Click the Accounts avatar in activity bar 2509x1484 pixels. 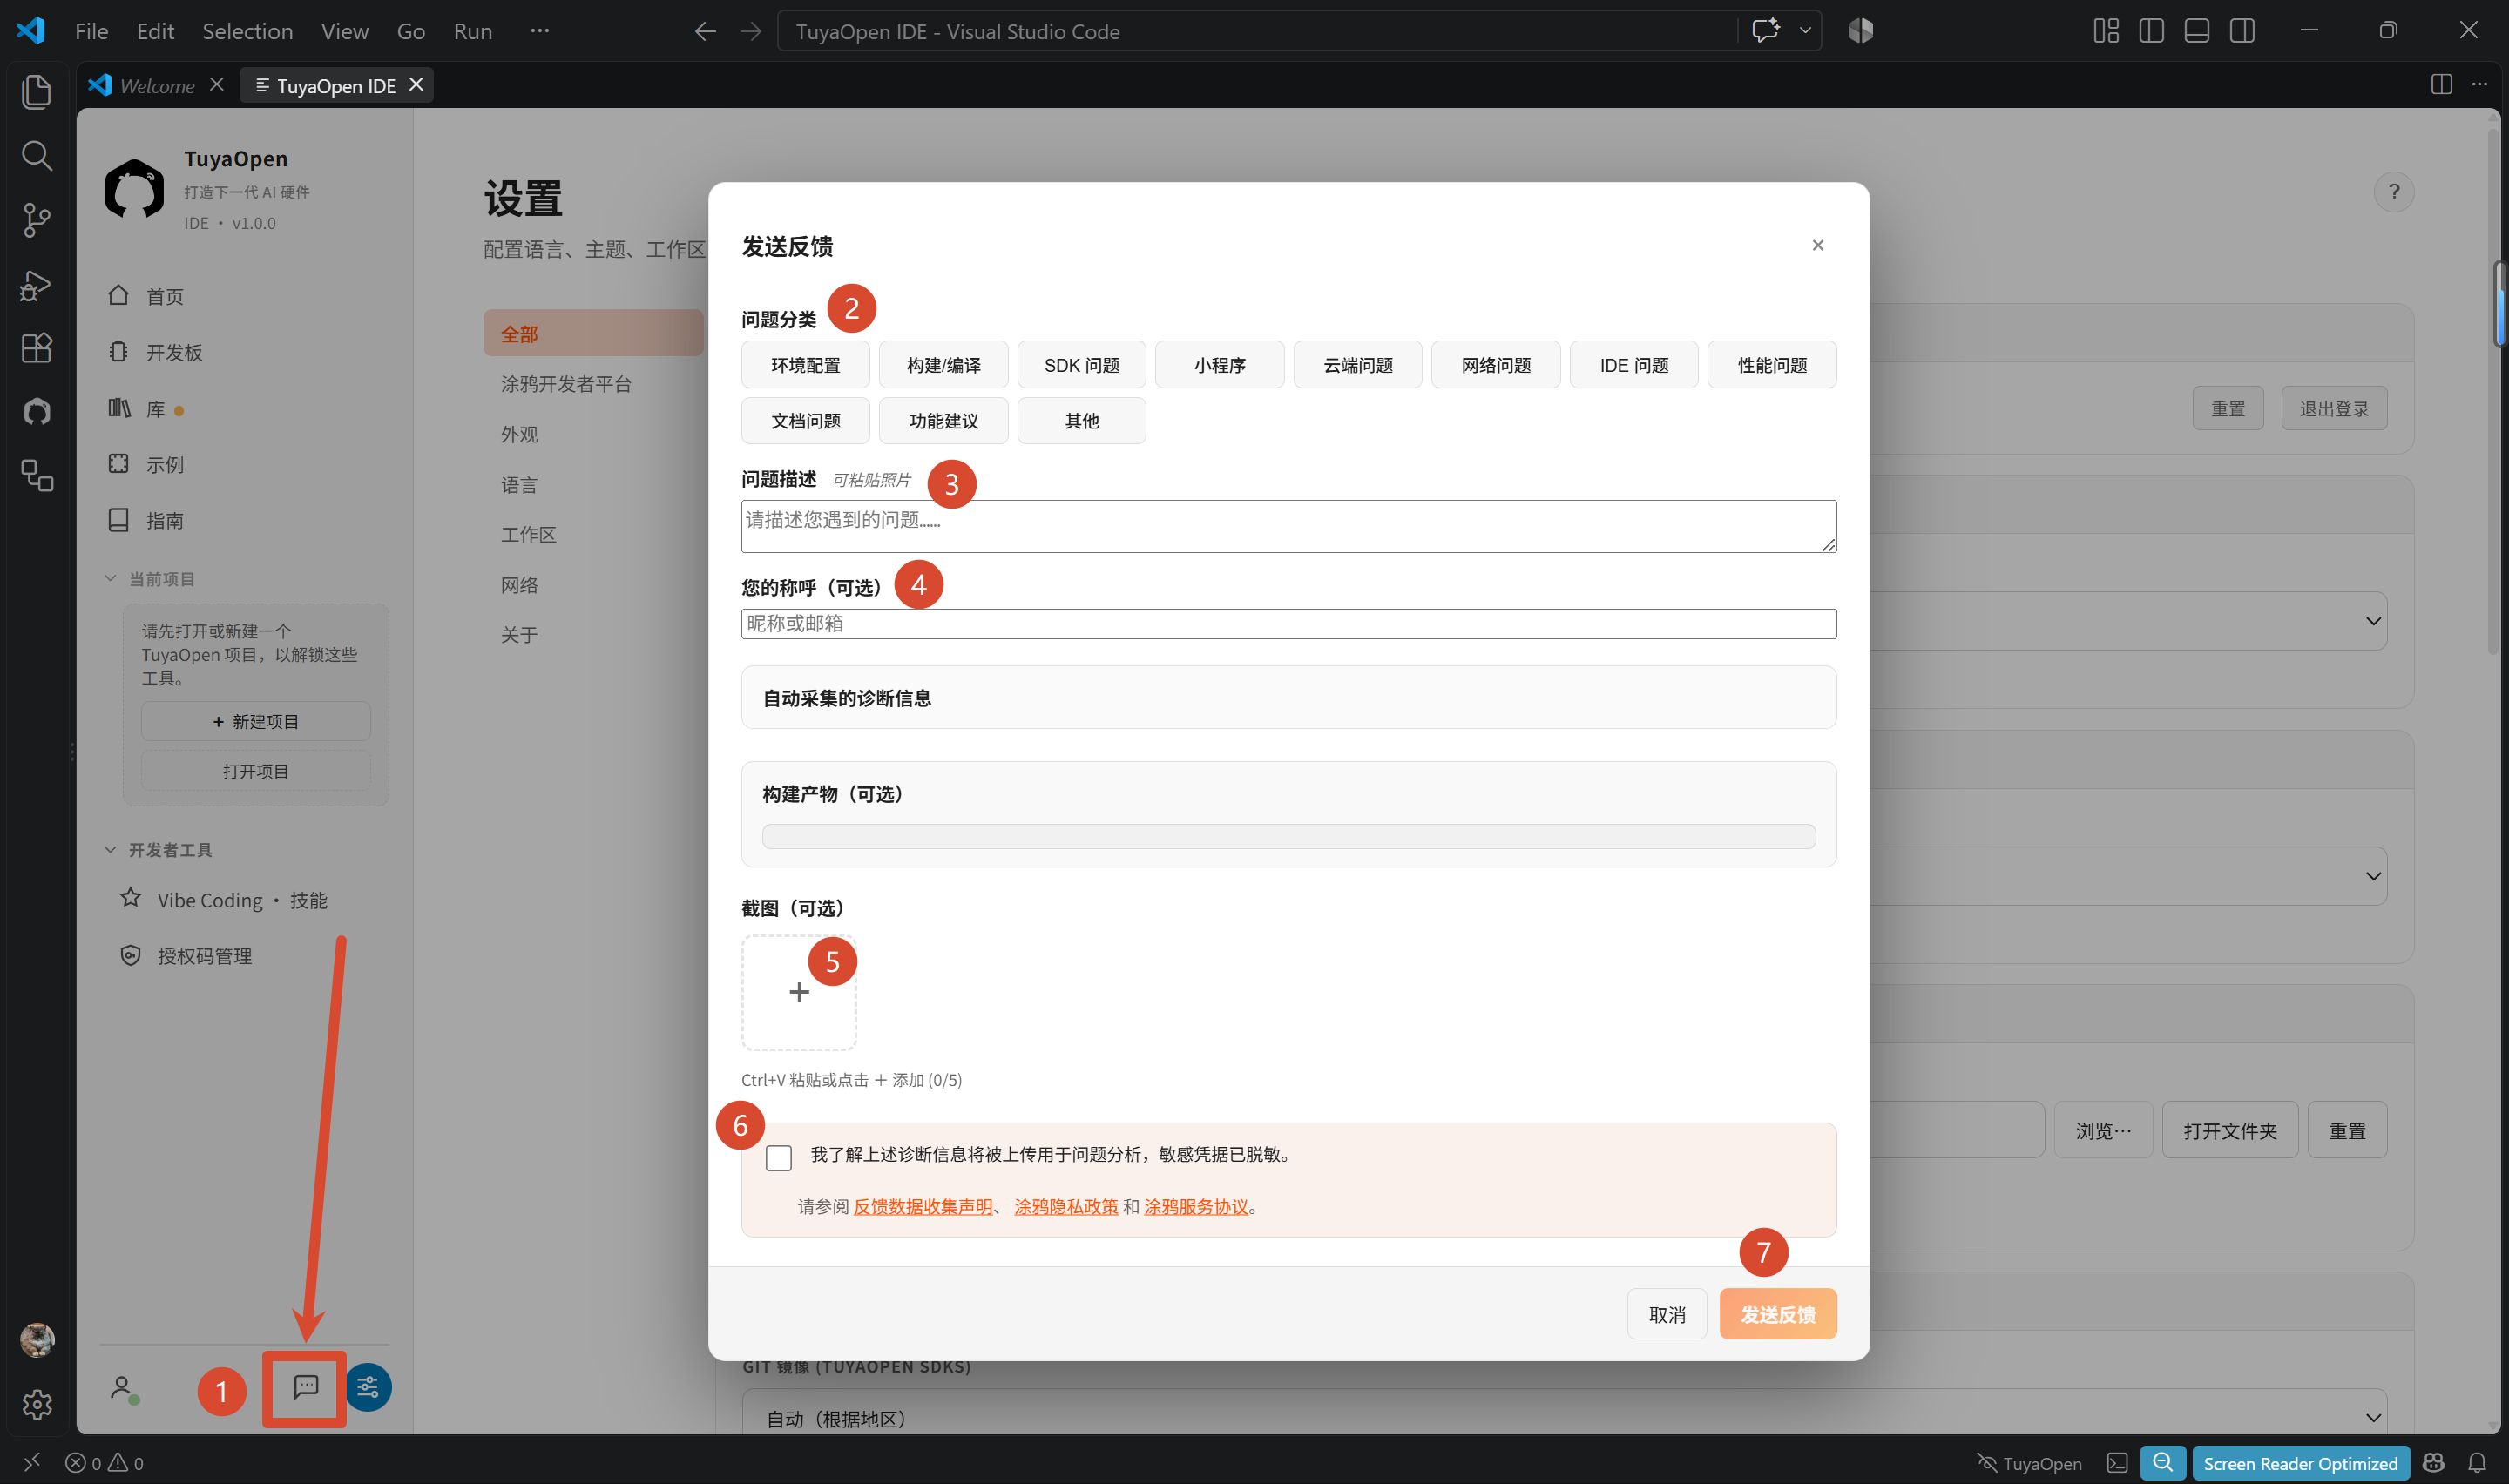[37, 1339]
